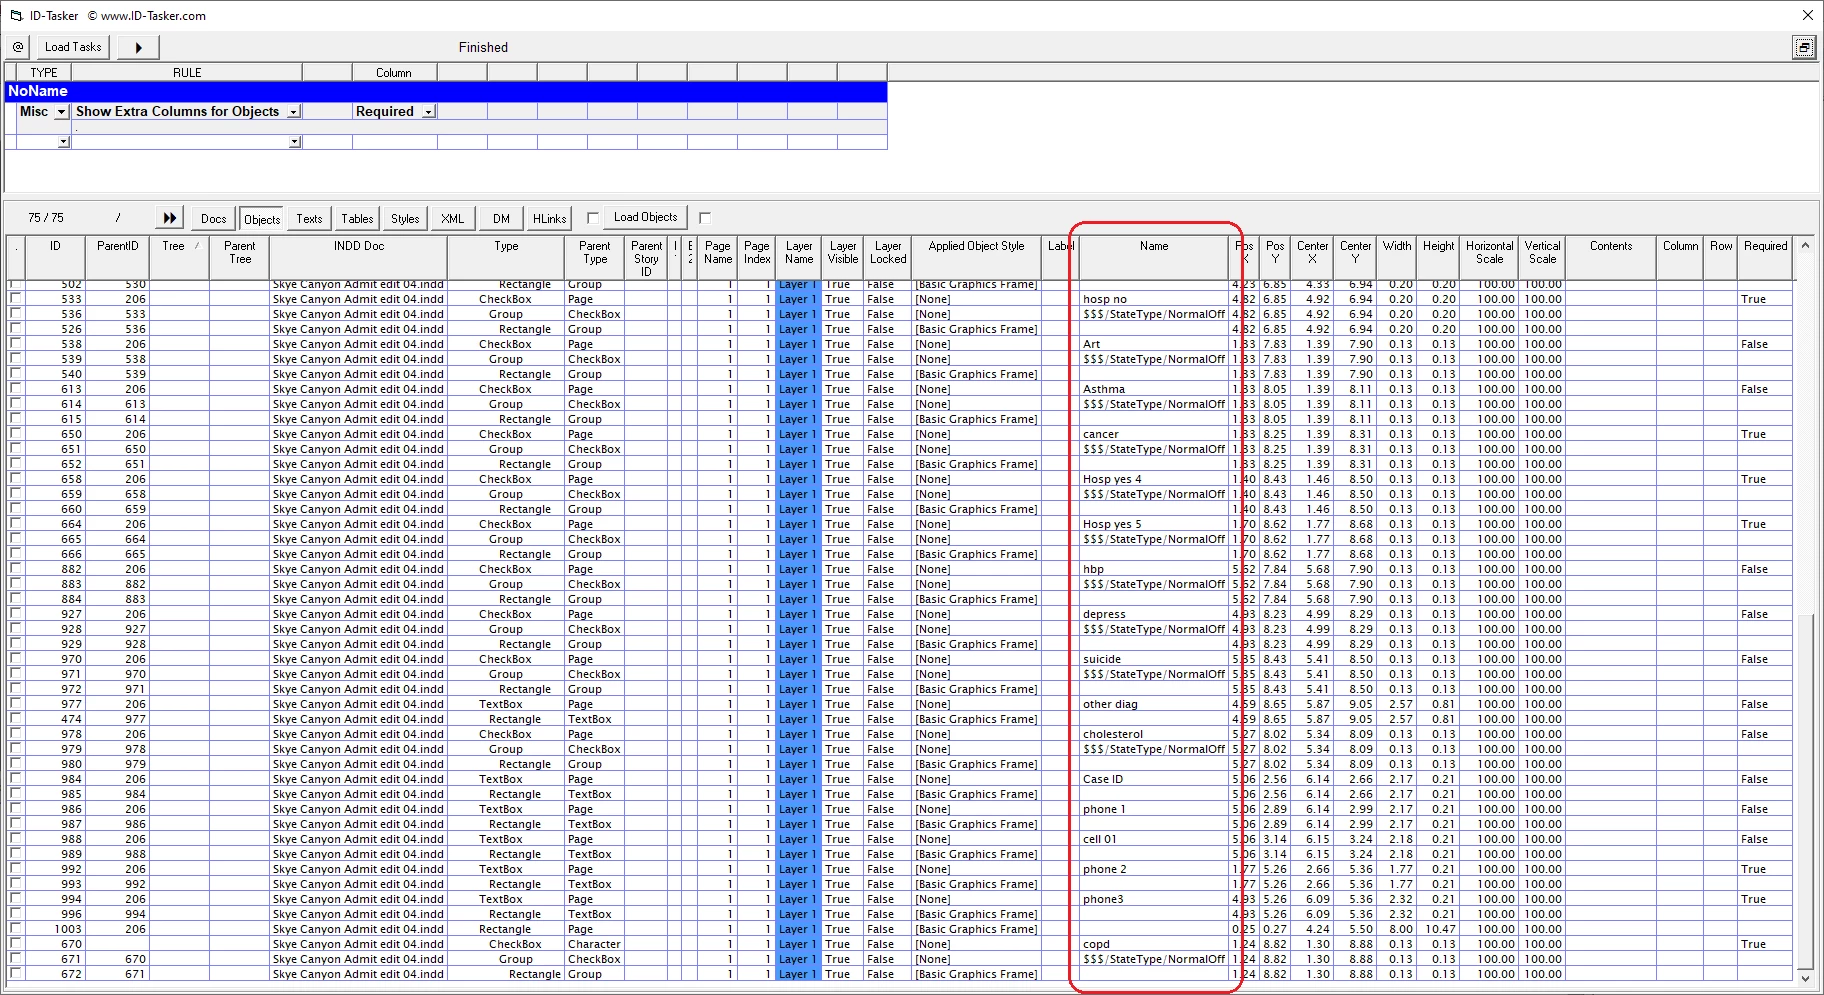Click the Layer Visible column header
Screen dimensions: 1824x995
[x=843, y=258]
